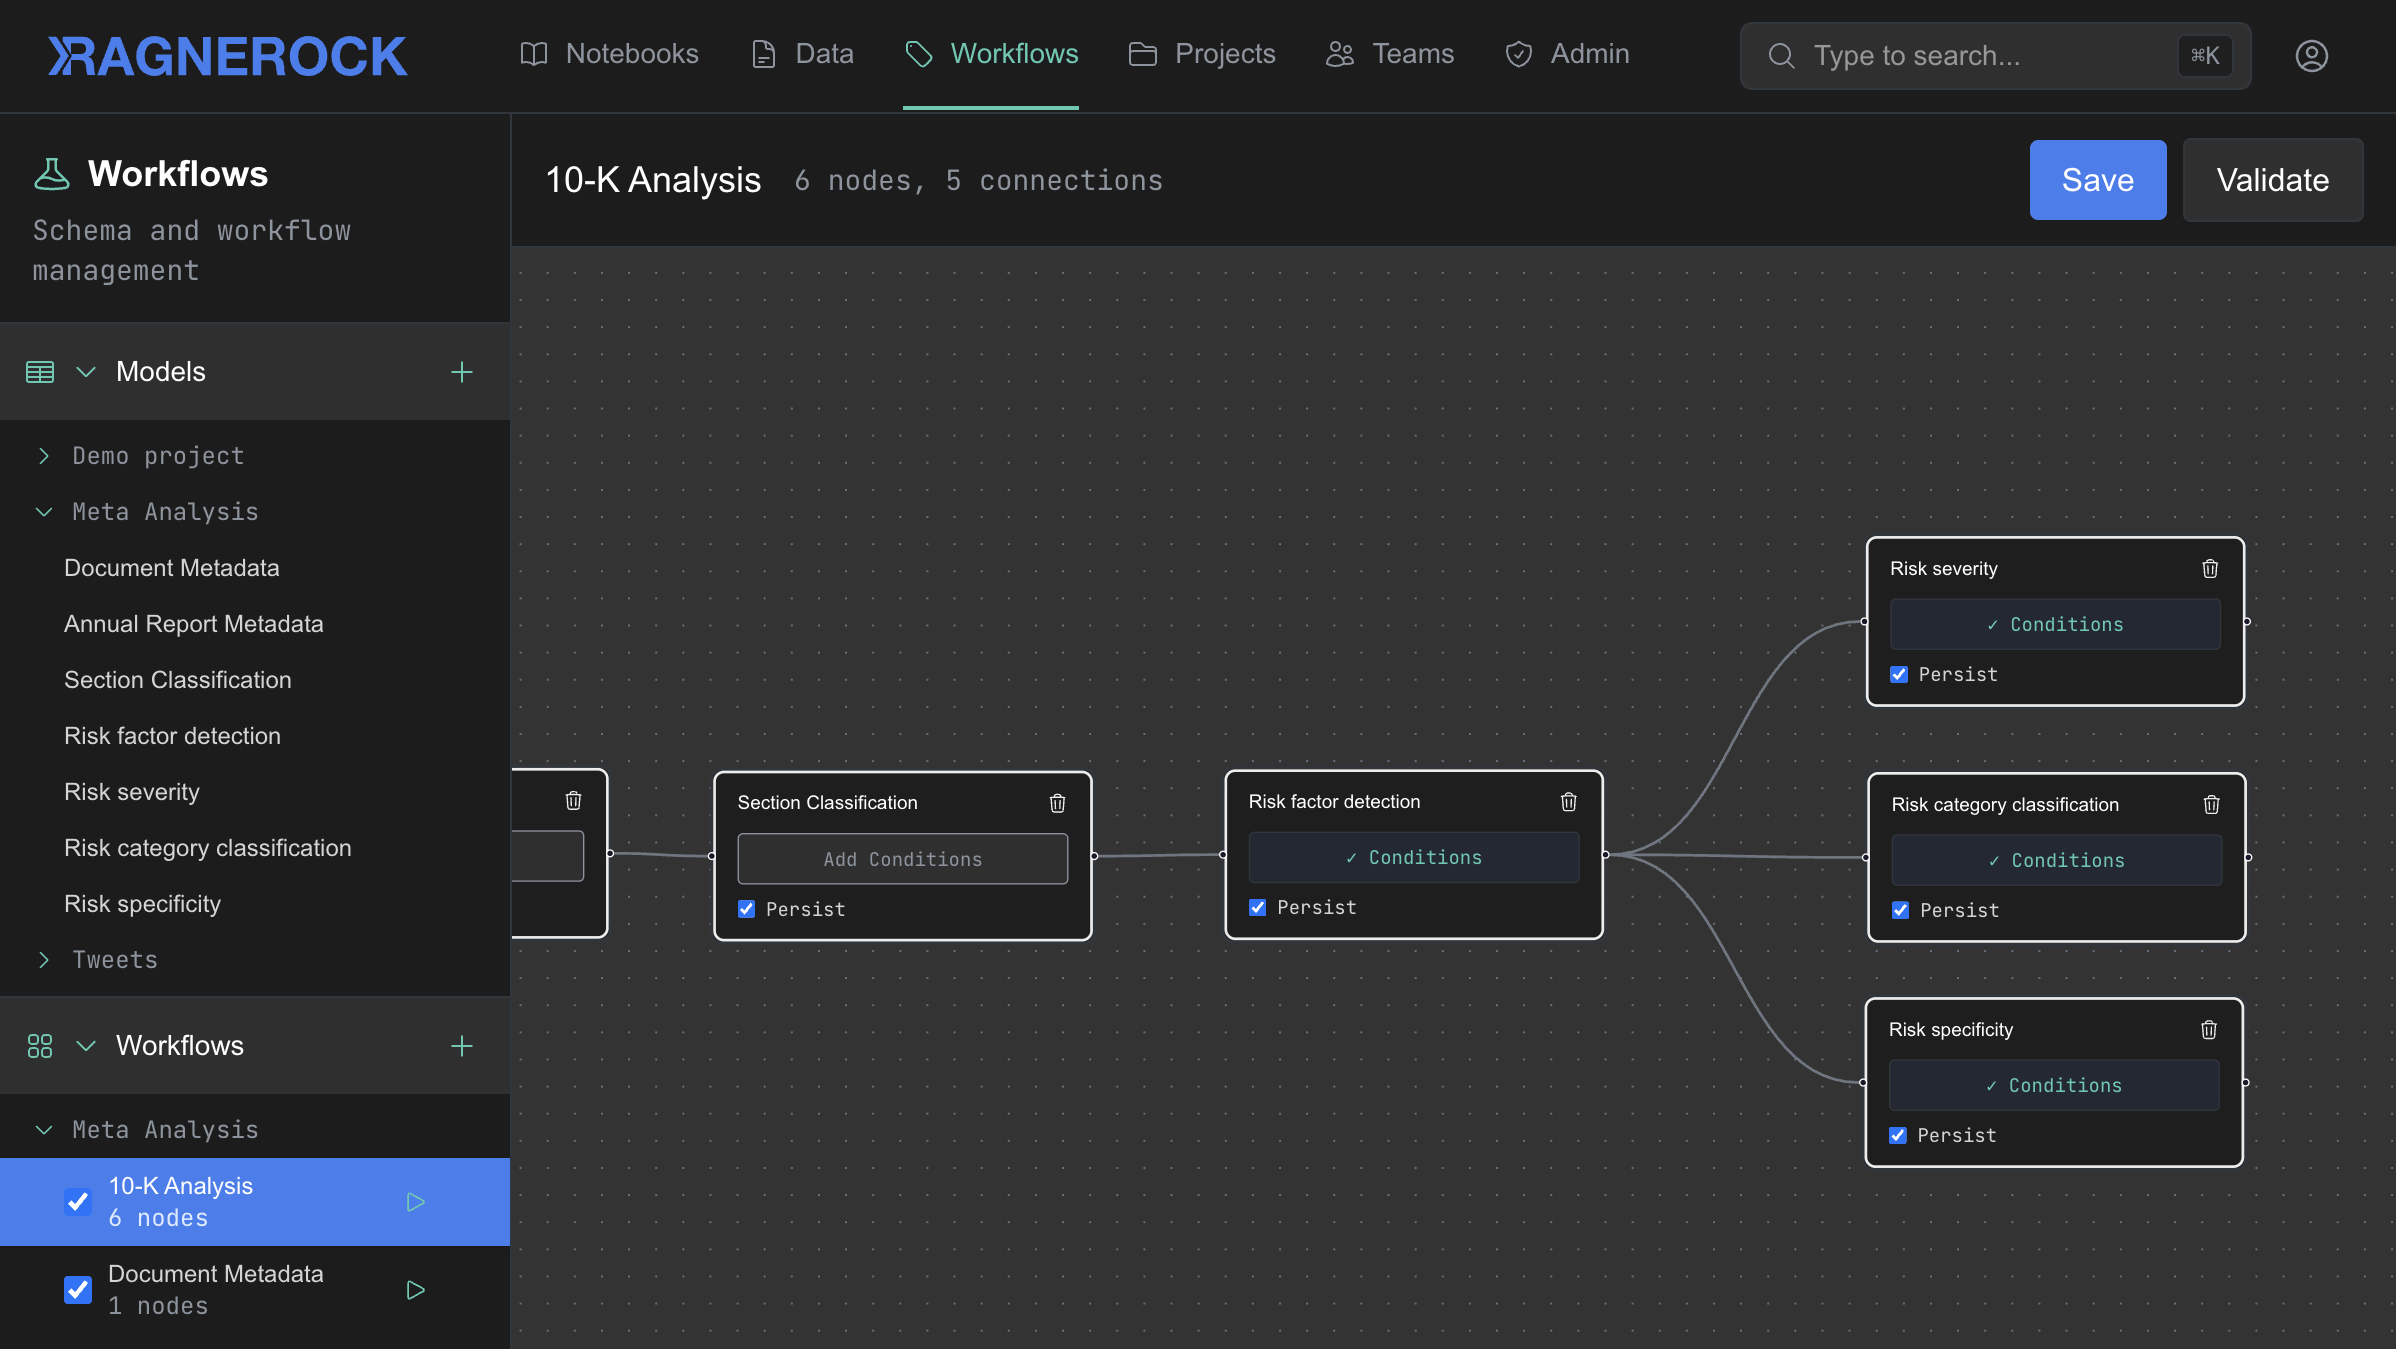This screenshot has height=1349, width=2396.
Task: Uncheck Persist on Risk factor detection node
Action: tap(1257, 907)
